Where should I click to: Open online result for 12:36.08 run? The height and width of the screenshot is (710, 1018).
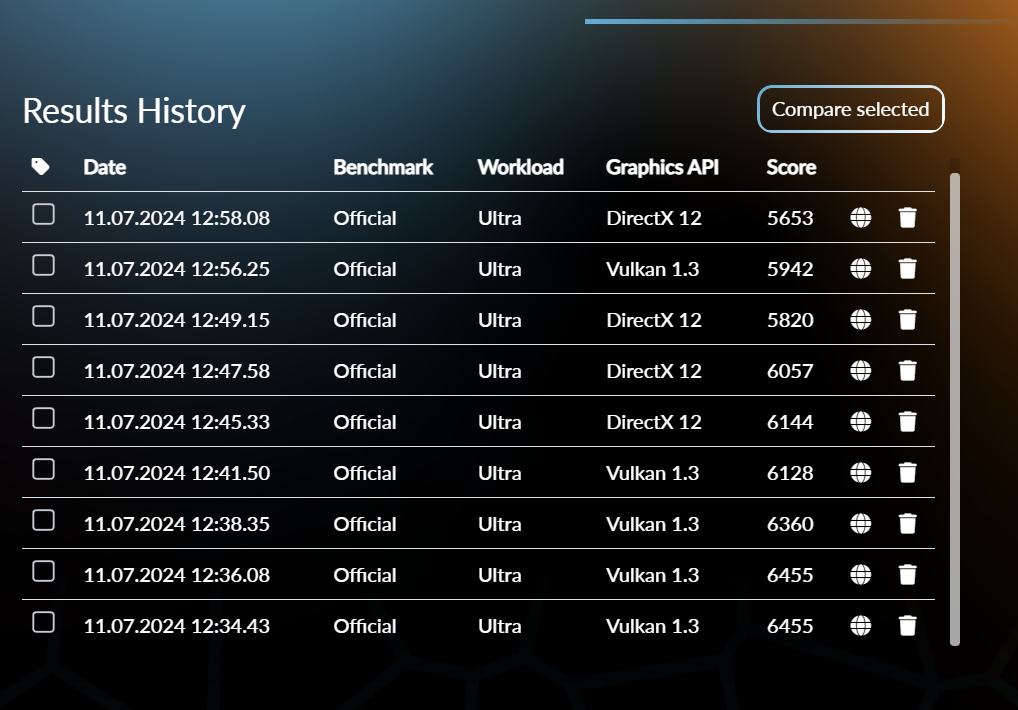pos(860,574)
